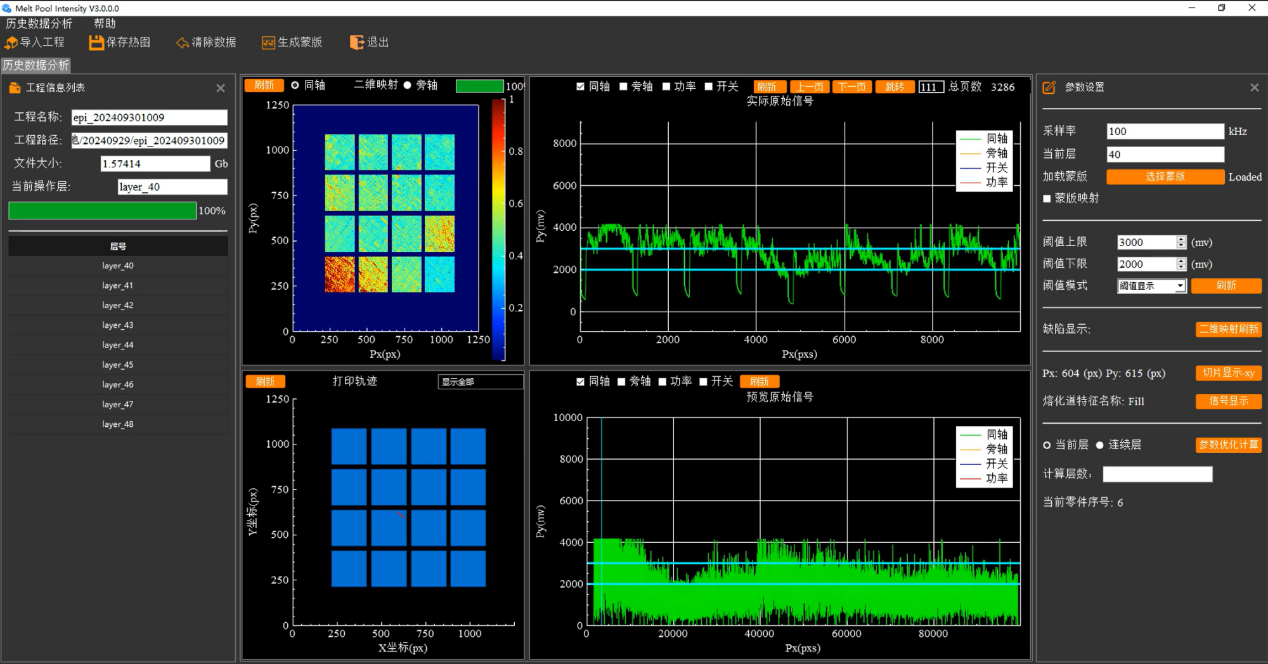Image resolution: width=1268 pixels, height=664 pixels.
Task: Click the 工程信息列表 panel icon
Action: (14, 88)
